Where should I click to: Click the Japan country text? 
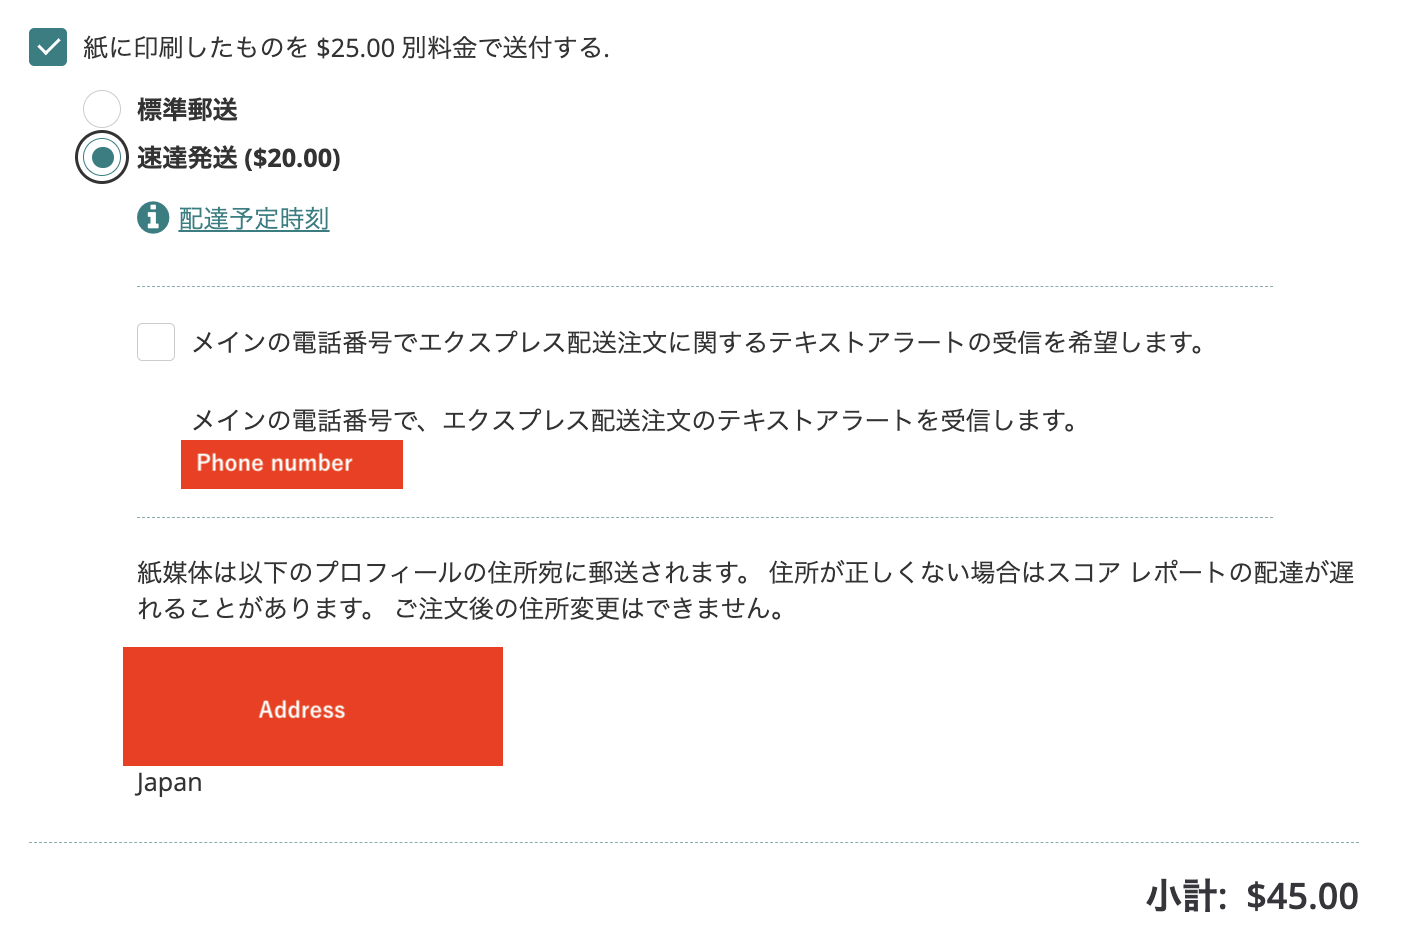tap(169, 783)
